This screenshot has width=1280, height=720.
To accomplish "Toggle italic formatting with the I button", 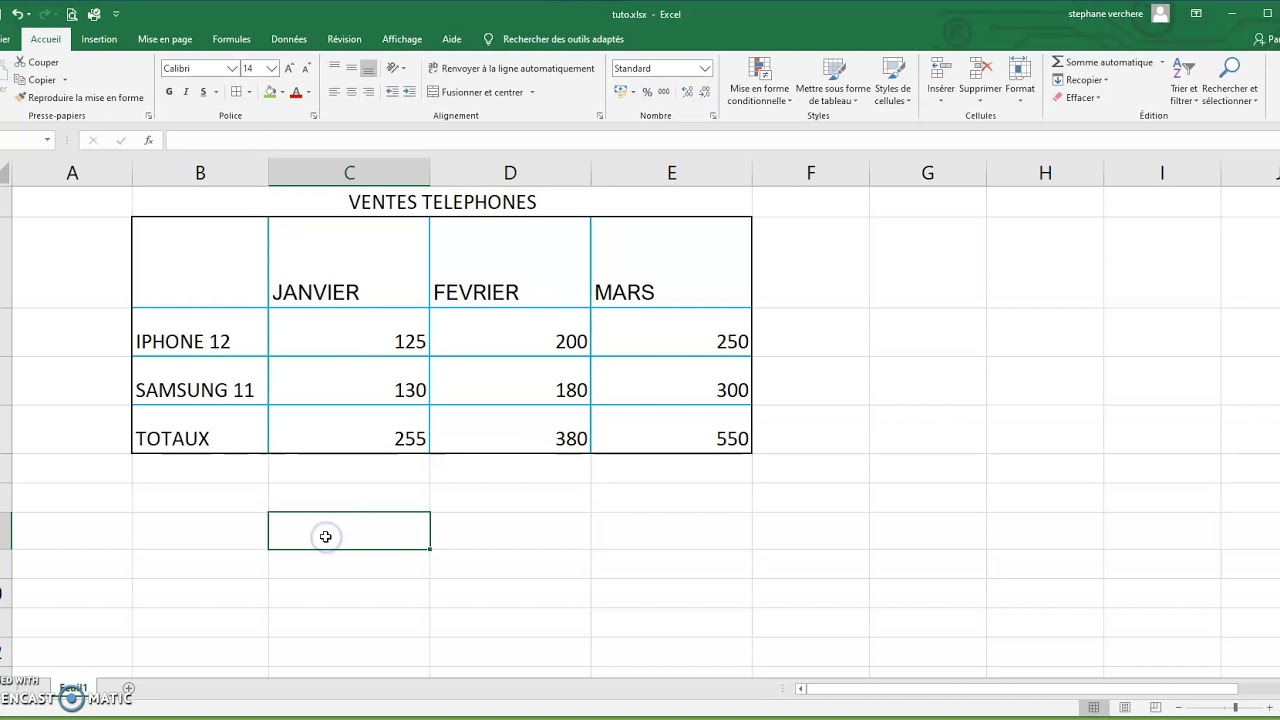I will point(186,92).
